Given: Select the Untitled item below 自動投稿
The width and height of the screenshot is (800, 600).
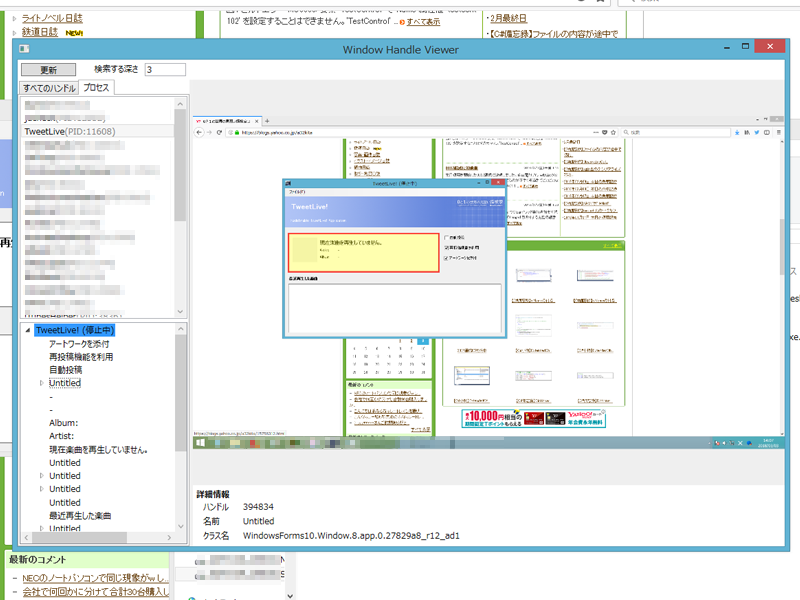Looking at the screenshot, I should pyautogui.click(x=65, y=383).
